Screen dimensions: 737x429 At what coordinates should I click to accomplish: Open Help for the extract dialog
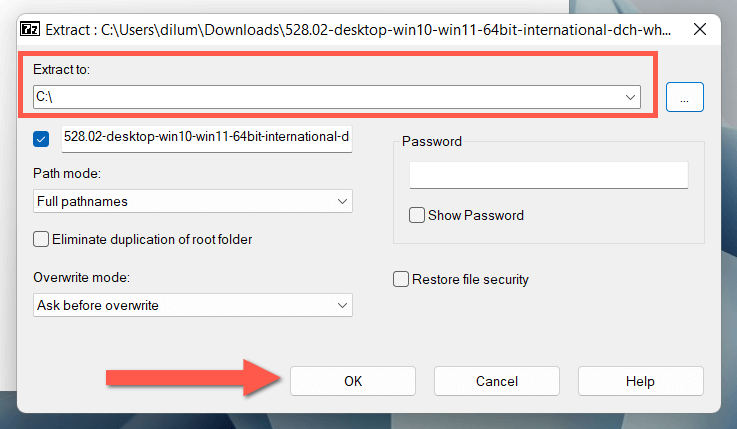(640, 381)
